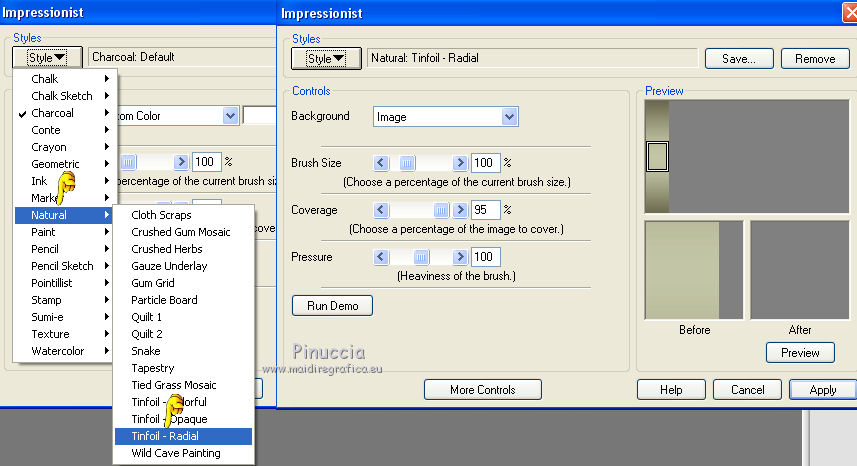
Task: Open the Custom Color dropdown in the left window
Action: (230, 116)
